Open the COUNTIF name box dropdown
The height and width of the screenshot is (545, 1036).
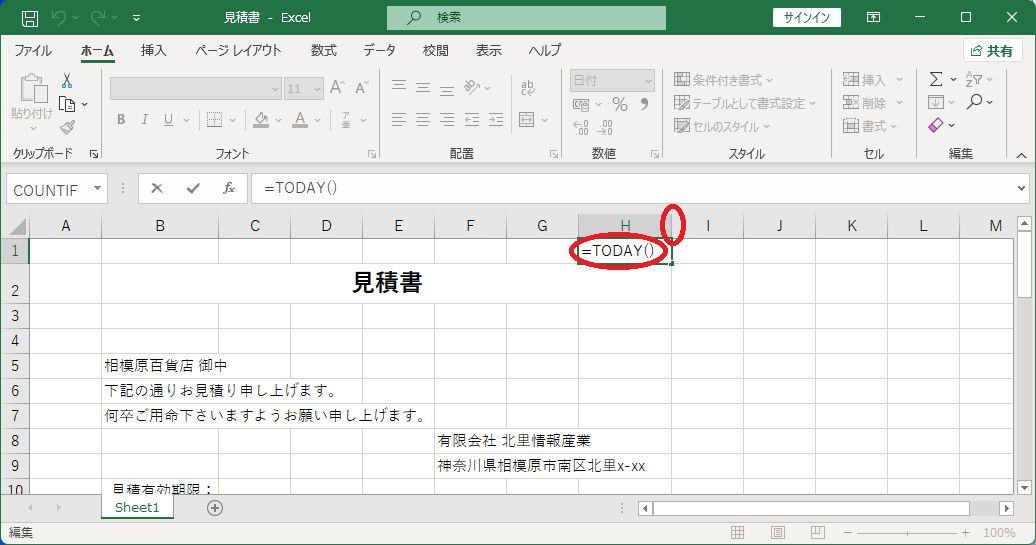98,189
